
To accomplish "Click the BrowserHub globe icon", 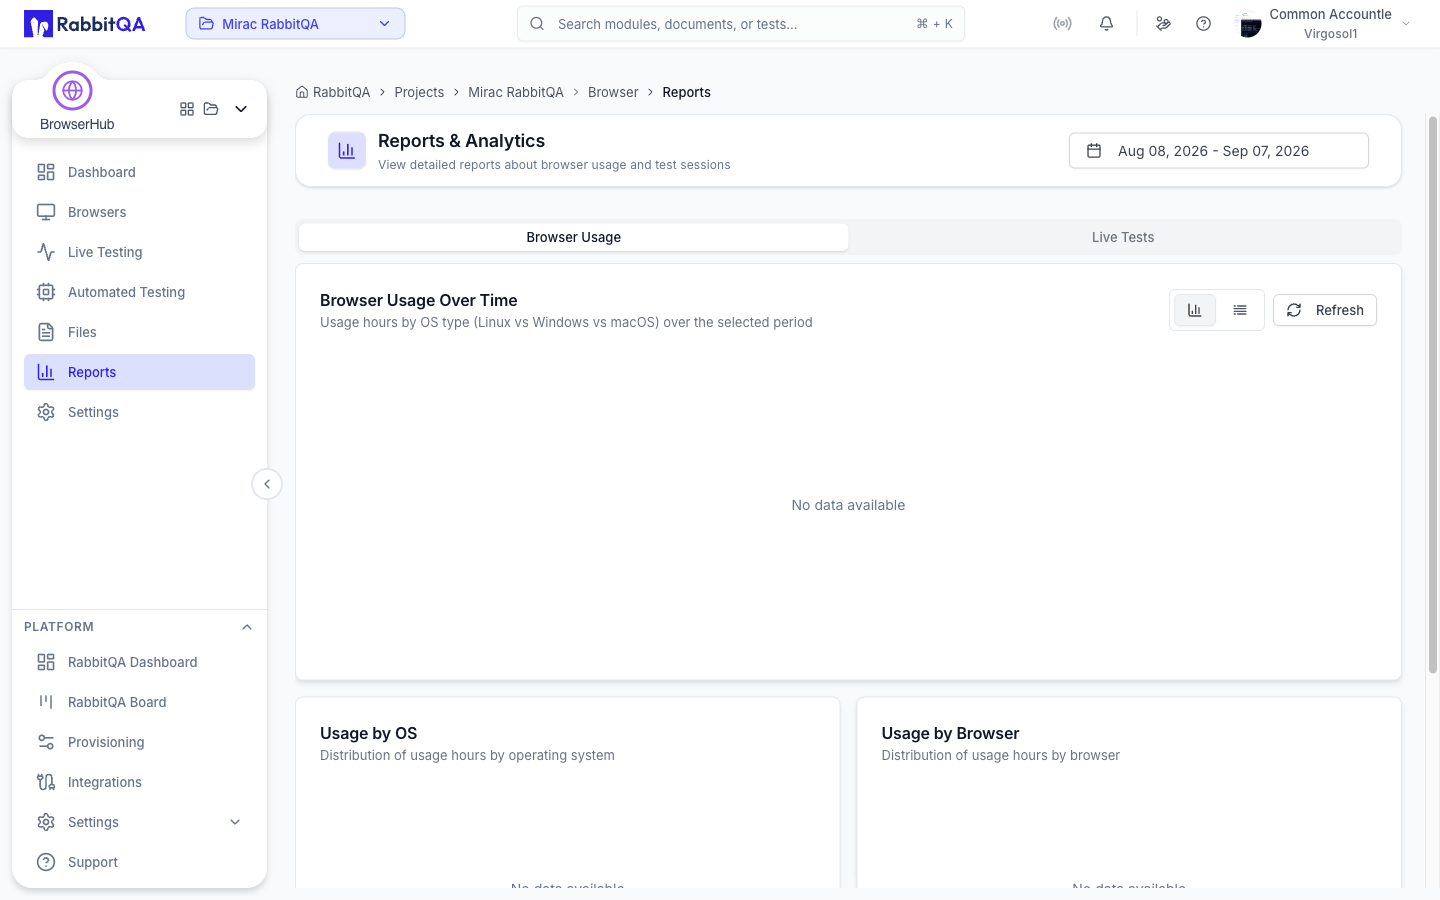I will (x=72, y=91).
